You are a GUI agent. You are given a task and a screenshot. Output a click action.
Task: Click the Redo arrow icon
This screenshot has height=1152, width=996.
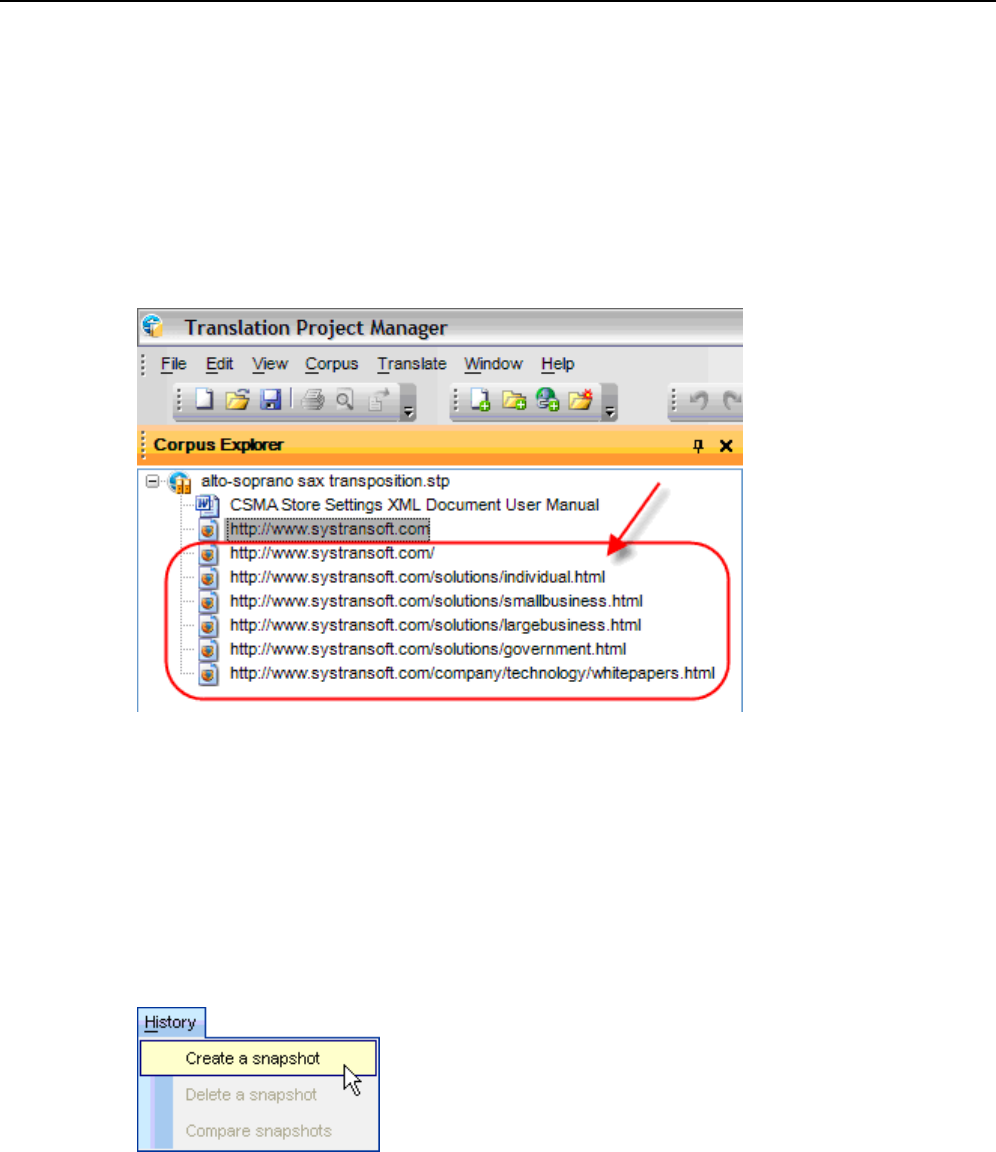tap(732, 400)
